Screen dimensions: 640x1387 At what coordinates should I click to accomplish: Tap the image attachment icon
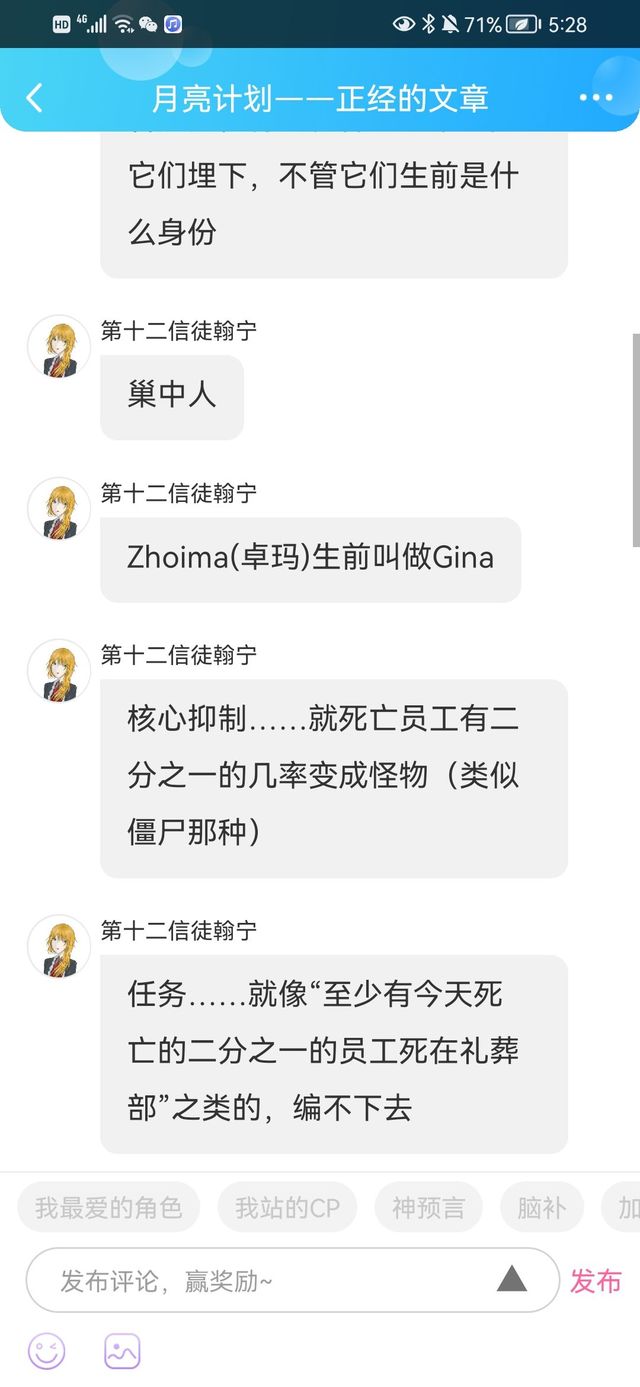(x=122, y=1352)
